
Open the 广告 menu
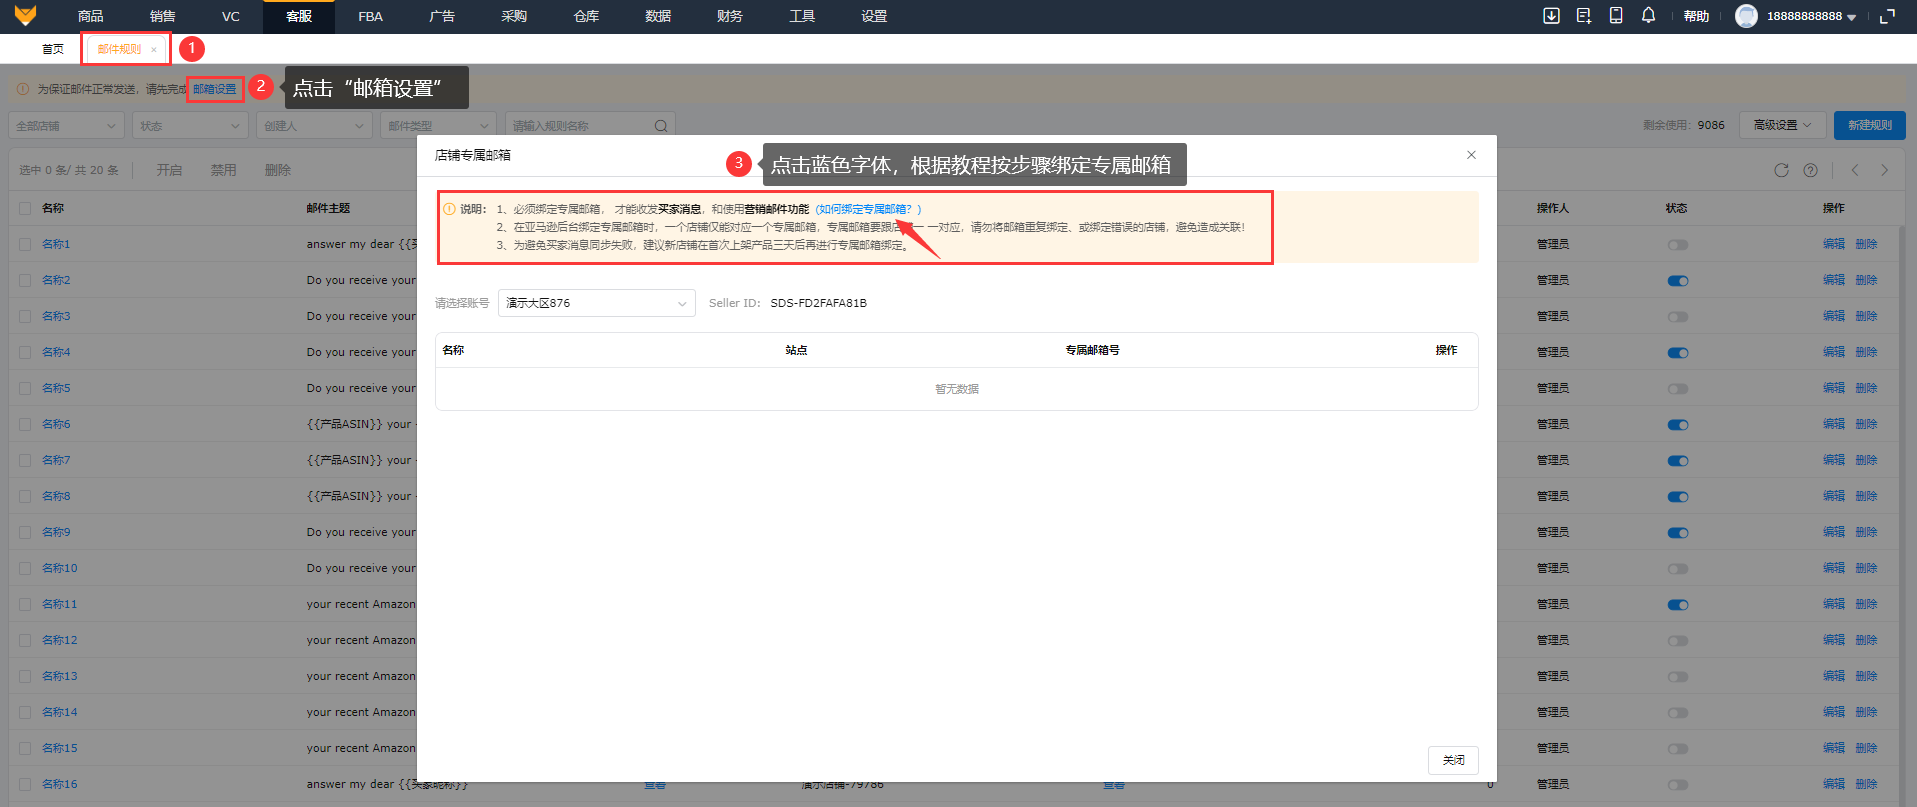[x=442, y=16]
